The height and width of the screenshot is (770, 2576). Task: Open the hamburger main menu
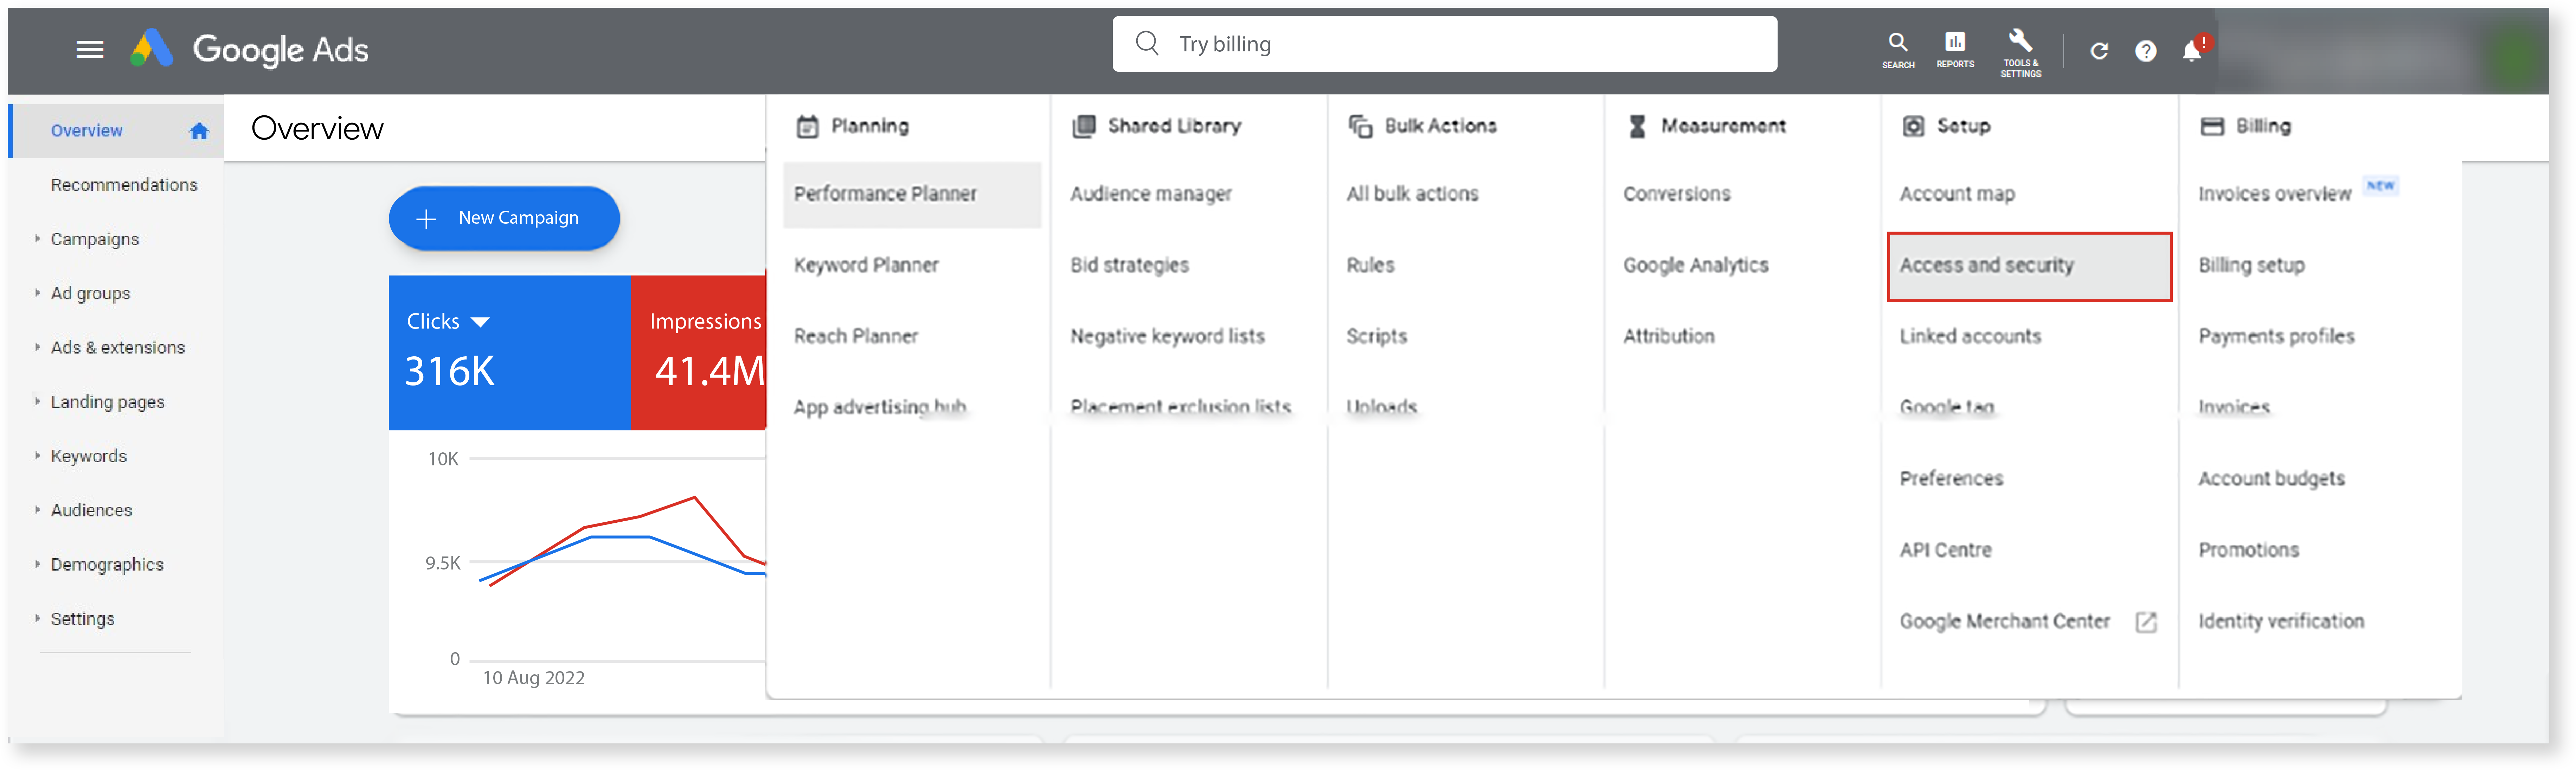(x=90, y=49)
